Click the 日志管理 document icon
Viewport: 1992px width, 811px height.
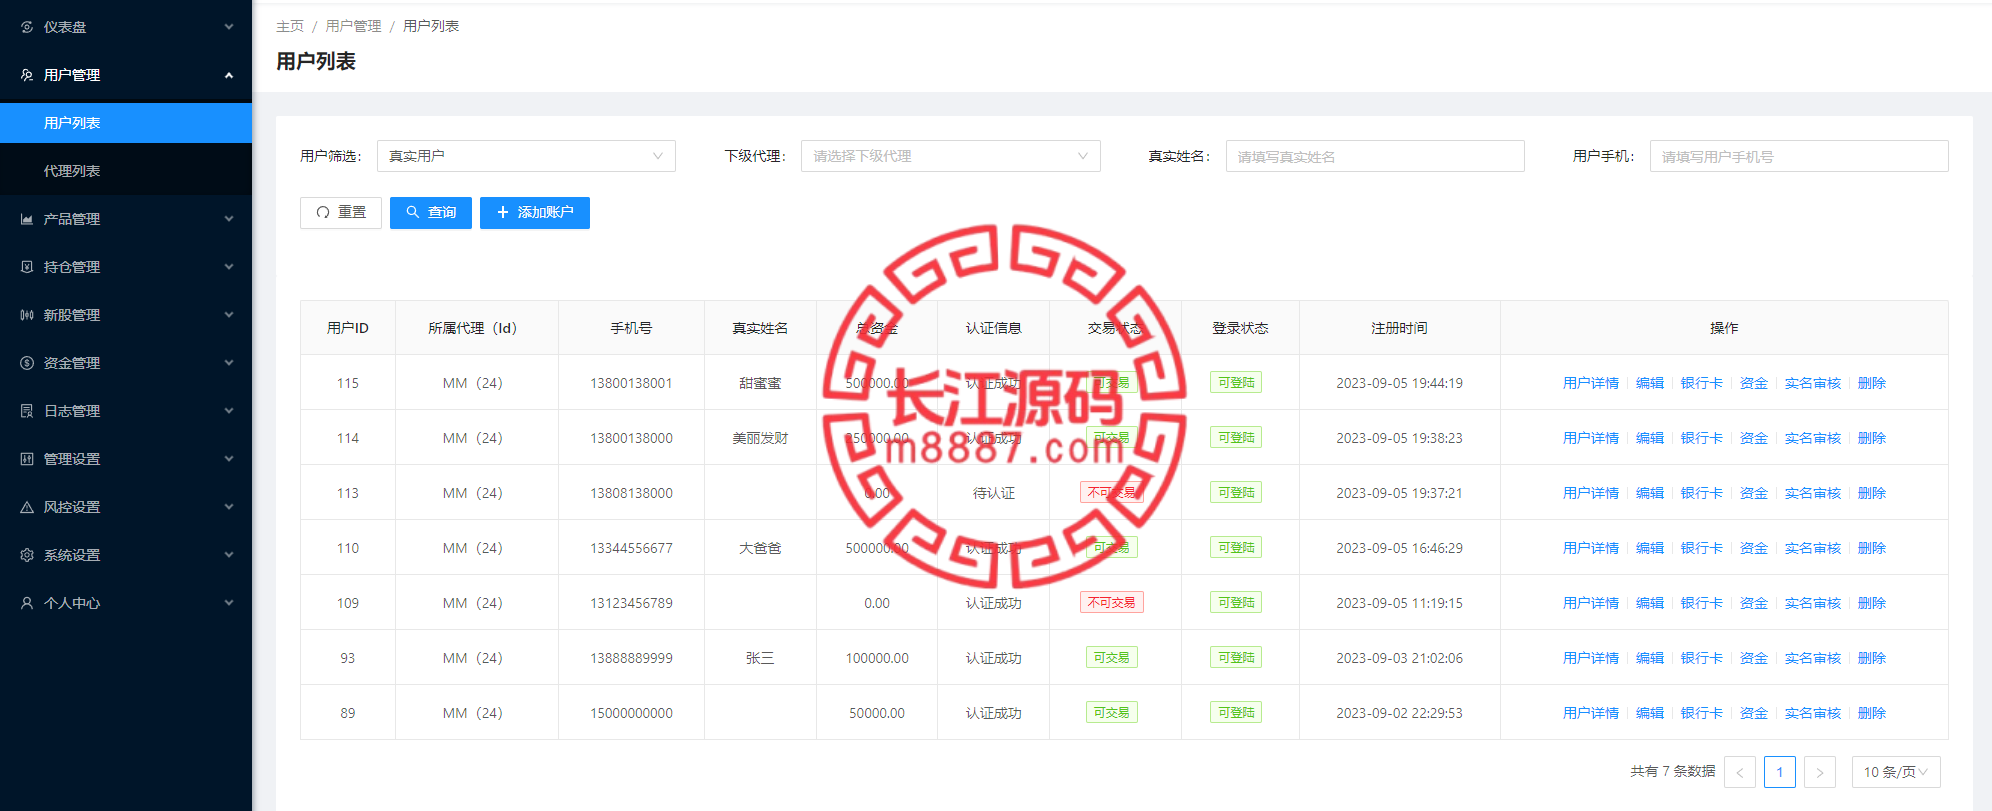coord(27,411)
